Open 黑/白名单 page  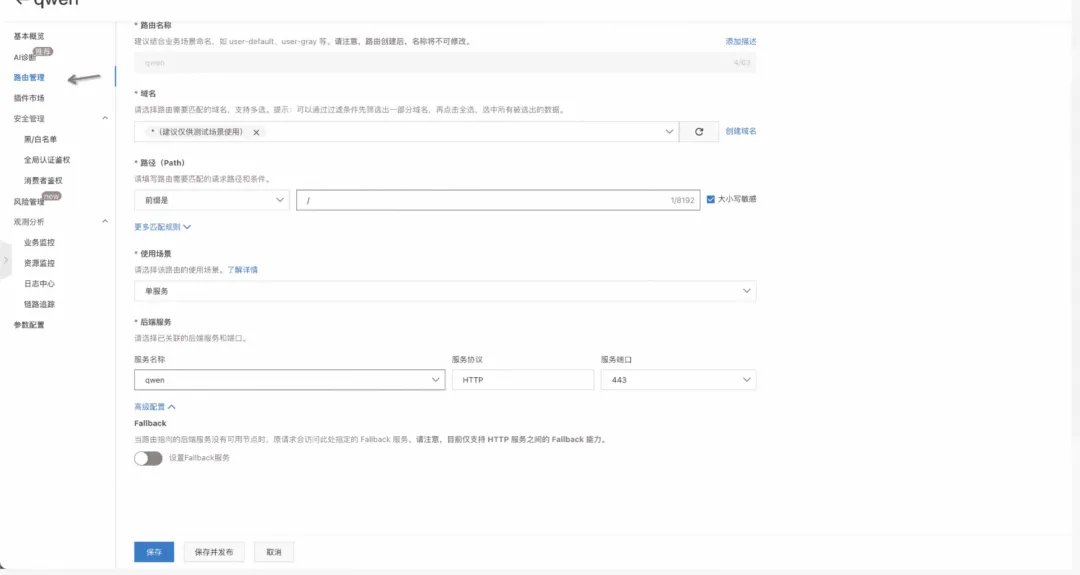[41, 140]
